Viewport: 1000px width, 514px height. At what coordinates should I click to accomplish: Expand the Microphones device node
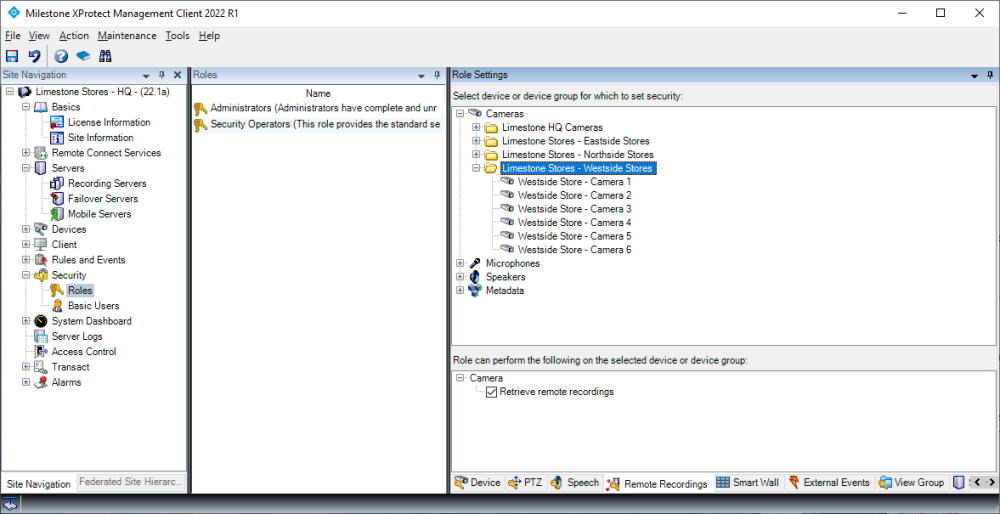(x=461, y=264)
